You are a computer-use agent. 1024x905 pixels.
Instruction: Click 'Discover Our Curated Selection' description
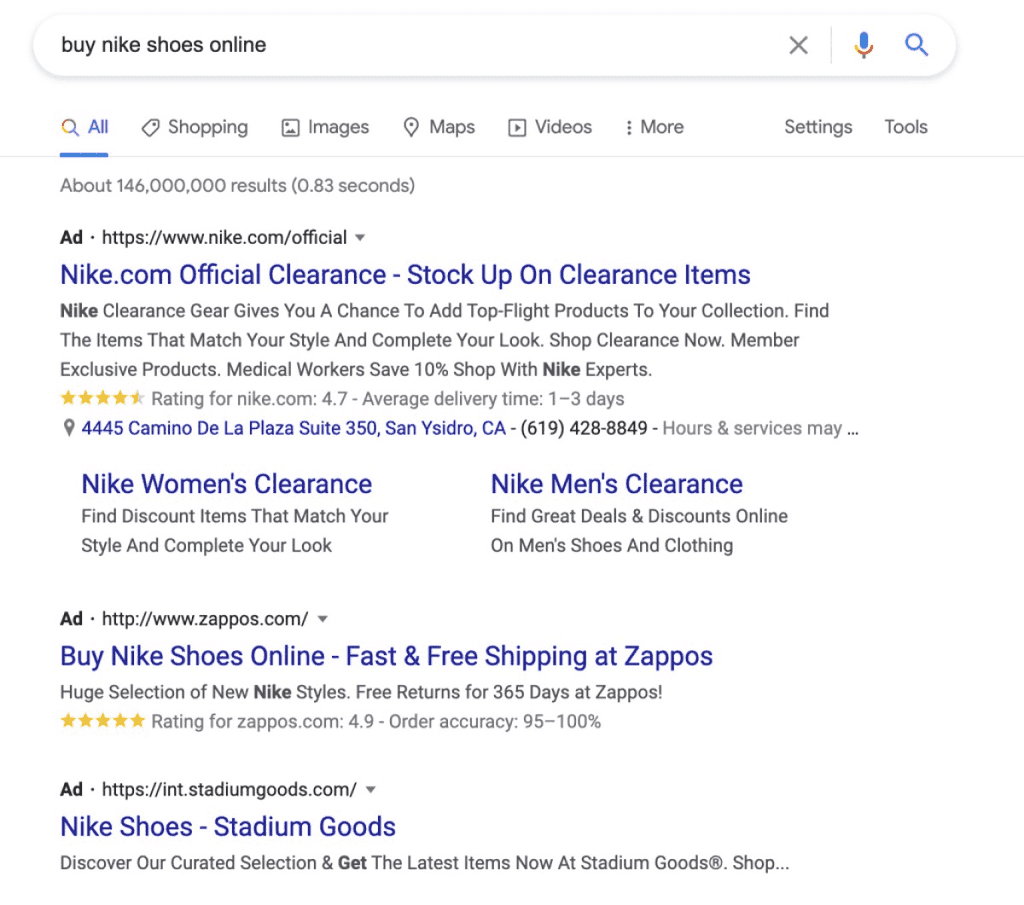click(x=188, y=863)
